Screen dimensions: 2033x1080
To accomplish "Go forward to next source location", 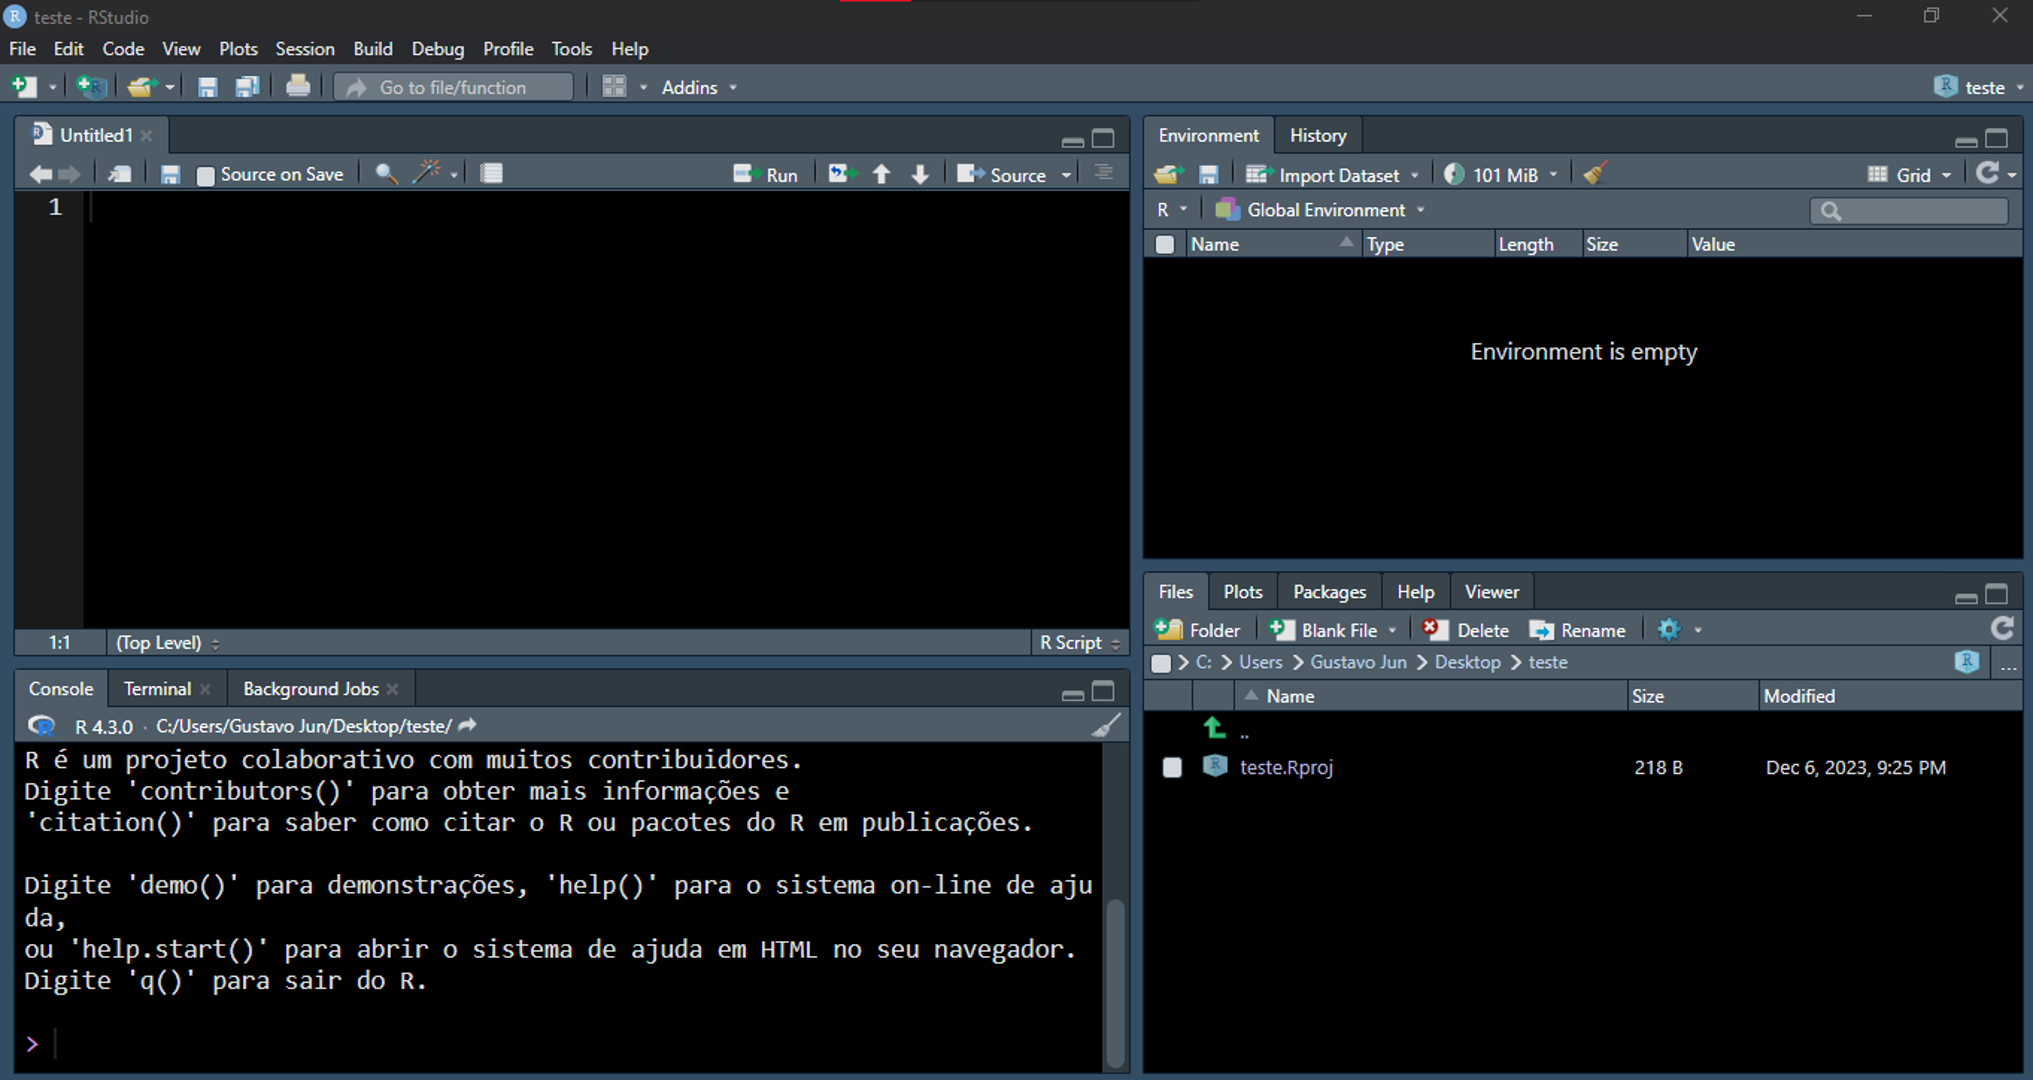I will pyautogui.click(x=69, y=174).
